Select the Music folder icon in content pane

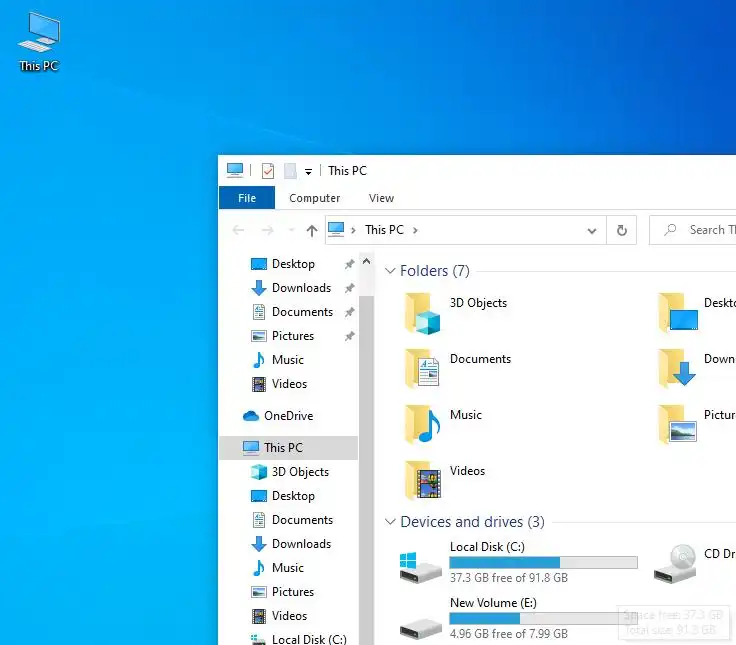422,425
